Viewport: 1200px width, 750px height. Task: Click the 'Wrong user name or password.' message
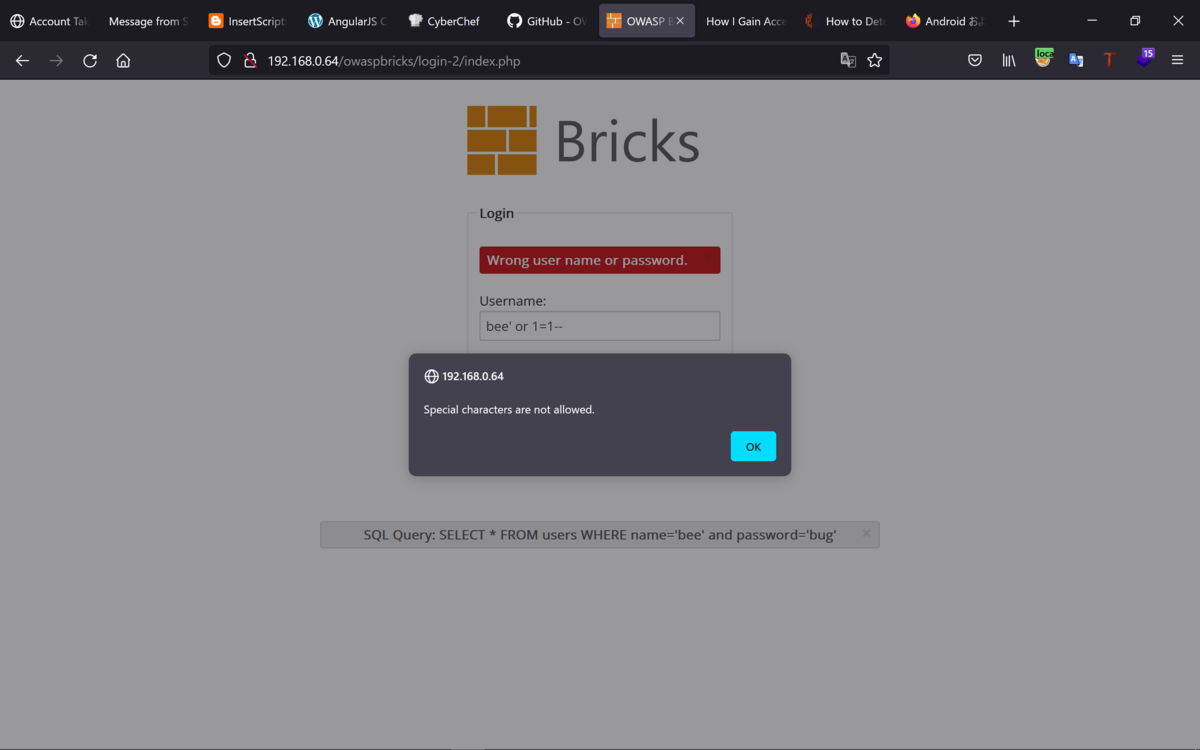(600, 260)
